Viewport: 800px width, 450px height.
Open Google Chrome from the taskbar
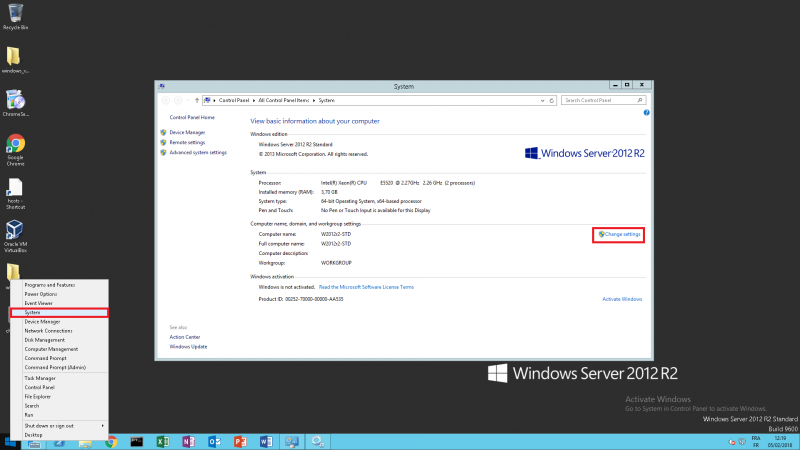pos(111,442)
